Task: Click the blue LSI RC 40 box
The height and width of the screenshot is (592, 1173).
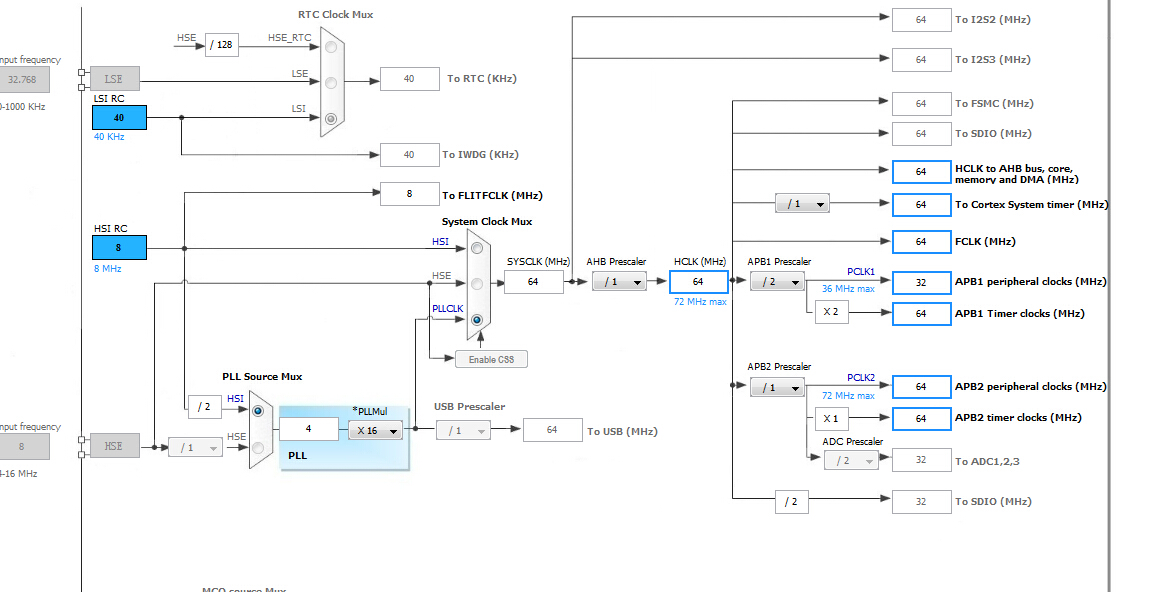Action: 119,118
